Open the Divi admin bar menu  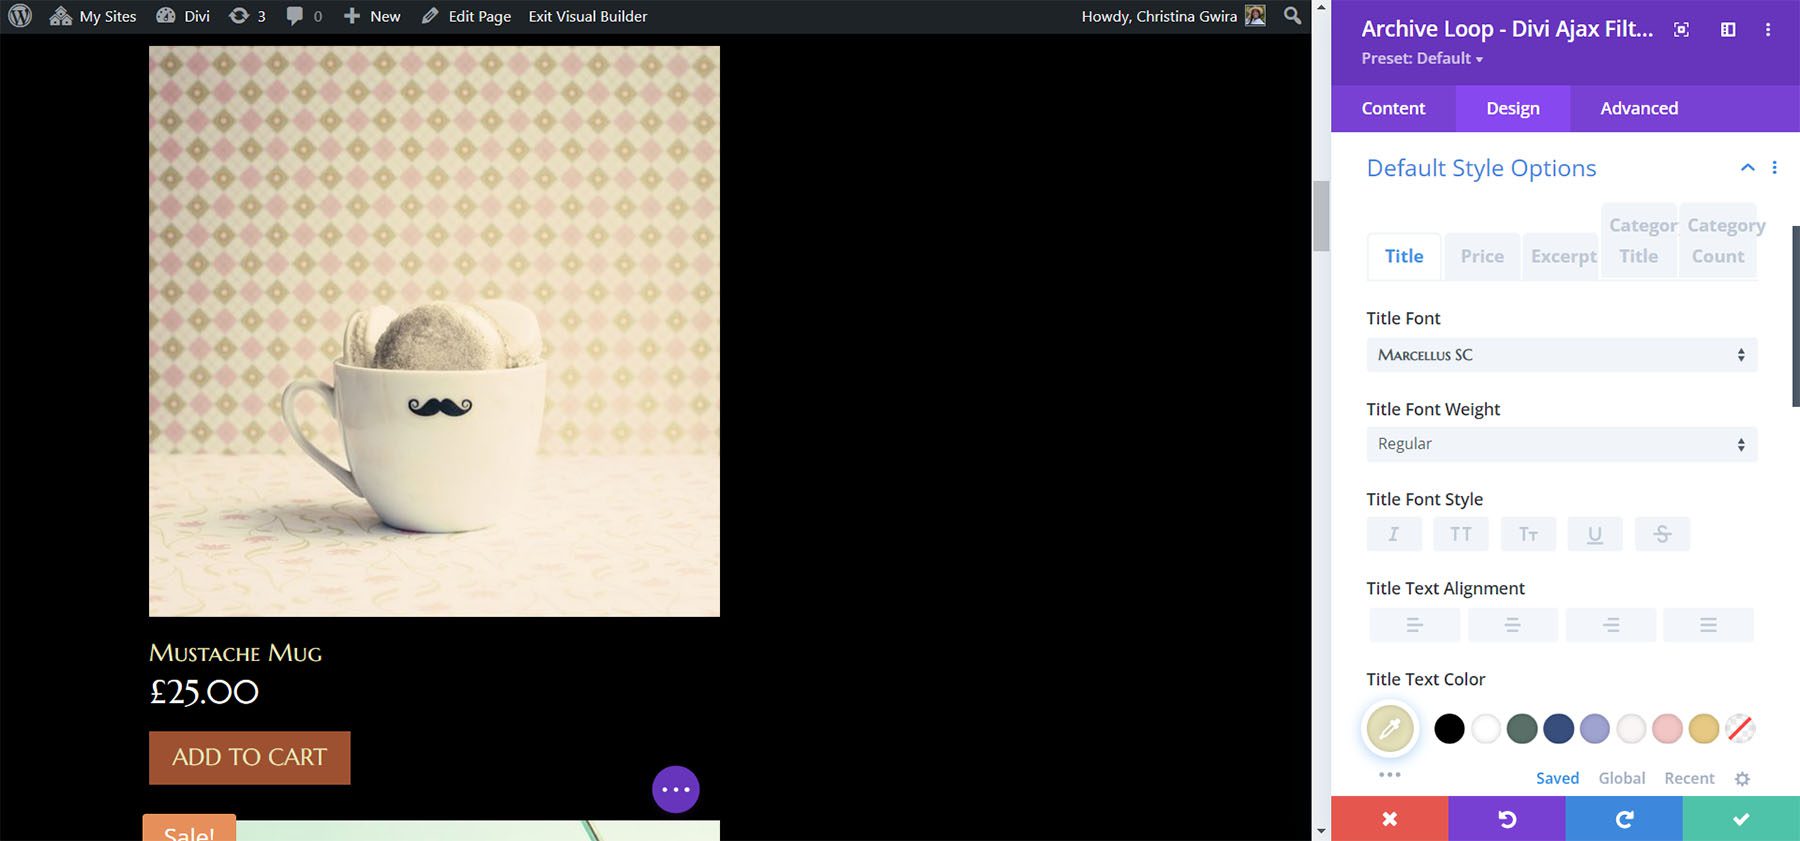point(183,16)
